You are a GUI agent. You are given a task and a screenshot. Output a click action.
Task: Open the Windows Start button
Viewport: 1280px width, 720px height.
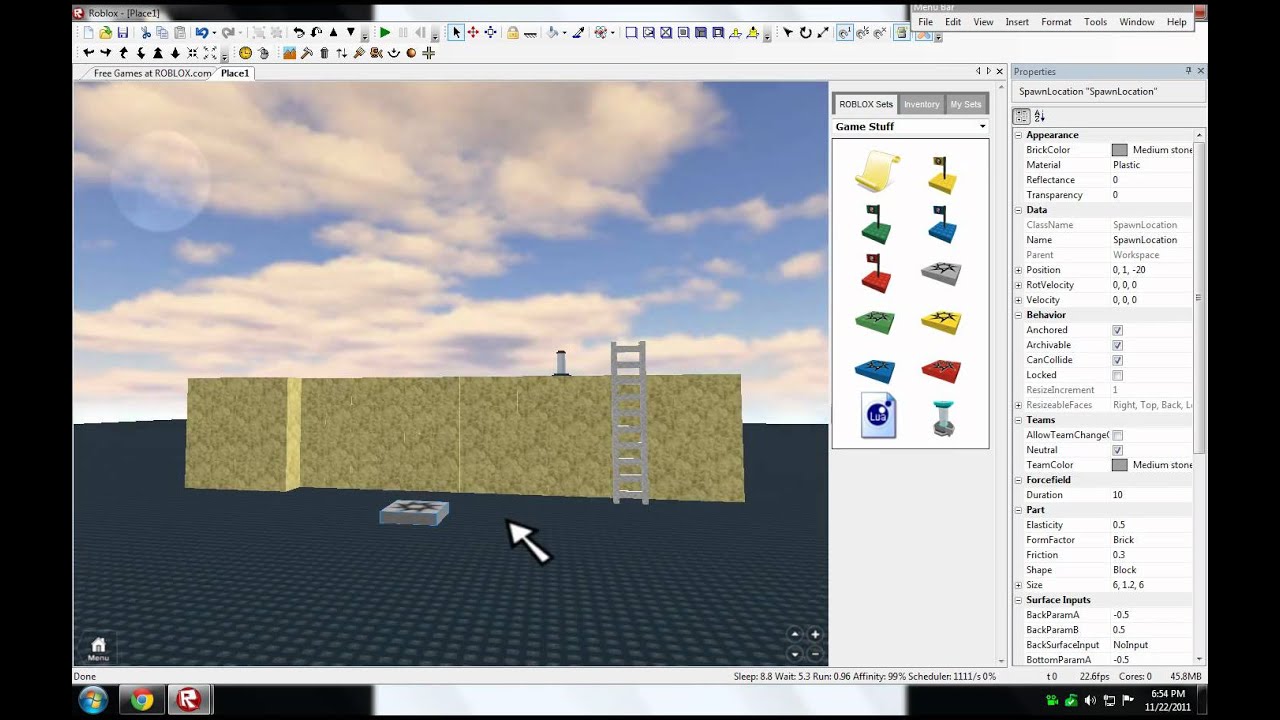93,699
